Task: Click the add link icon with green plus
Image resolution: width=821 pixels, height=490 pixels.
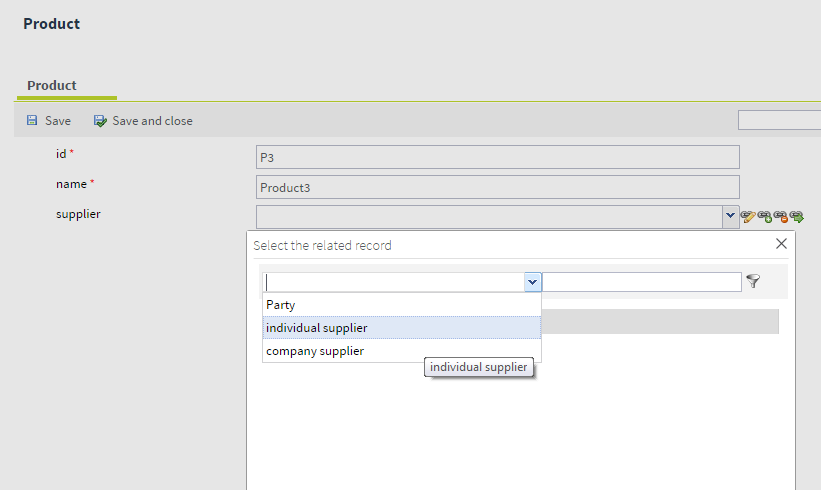Action: tap(764, 216)
